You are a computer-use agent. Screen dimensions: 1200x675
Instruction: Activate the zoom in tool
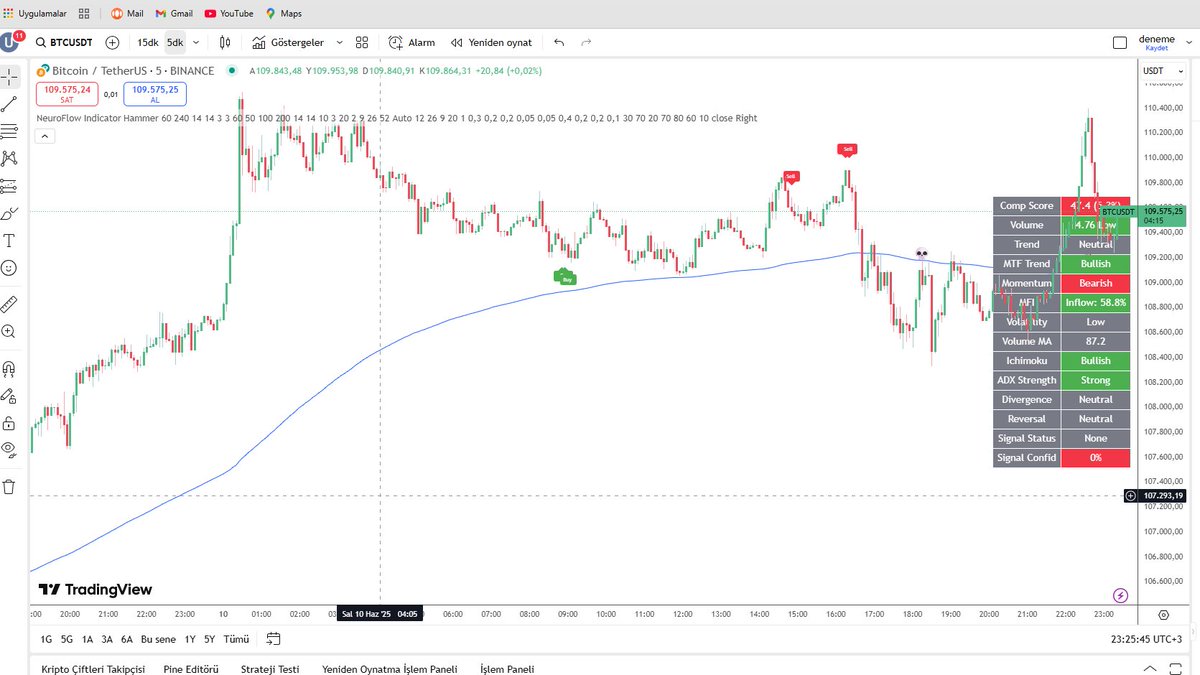[10, 331]
